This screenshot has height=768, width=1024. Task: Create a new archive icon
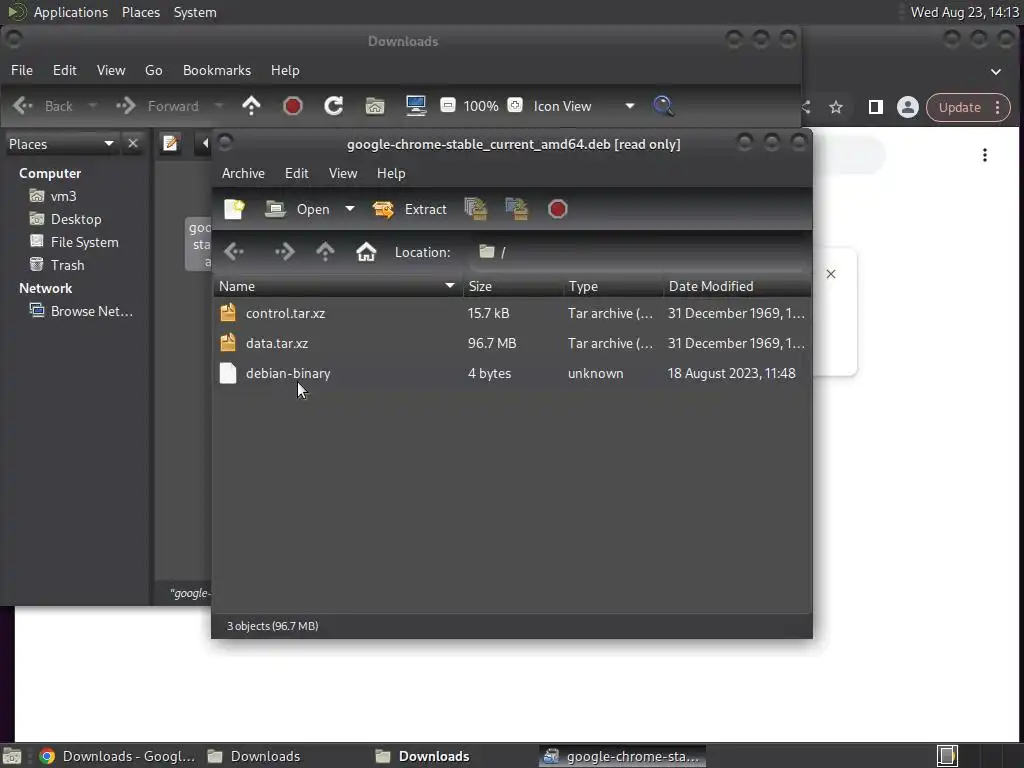tap(234, 209)
